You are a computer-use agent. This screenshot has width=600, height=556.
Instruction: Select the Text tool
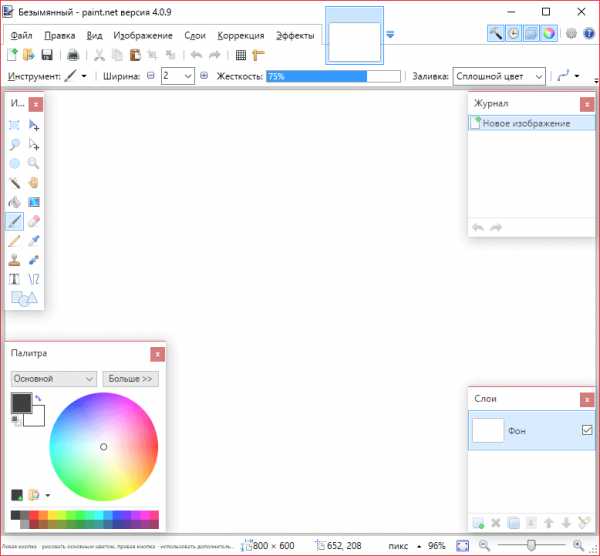pos(15,279)
